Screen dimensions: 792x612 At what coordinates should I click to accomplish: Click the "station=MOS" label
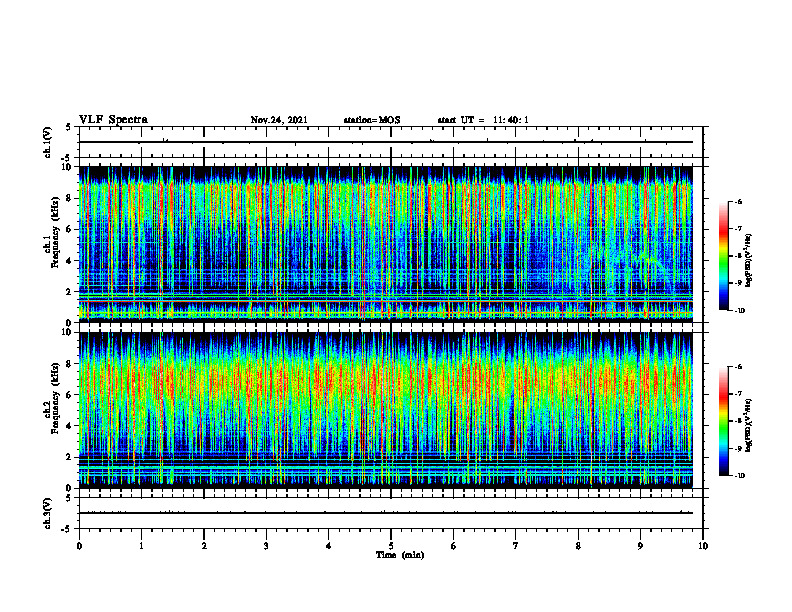[372, 120]
